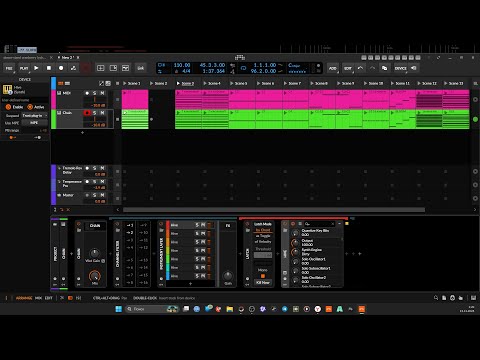Open the PLAY menu button
Image resolution: width=480 pixels, height=360 pixels.
coord(24,68)
